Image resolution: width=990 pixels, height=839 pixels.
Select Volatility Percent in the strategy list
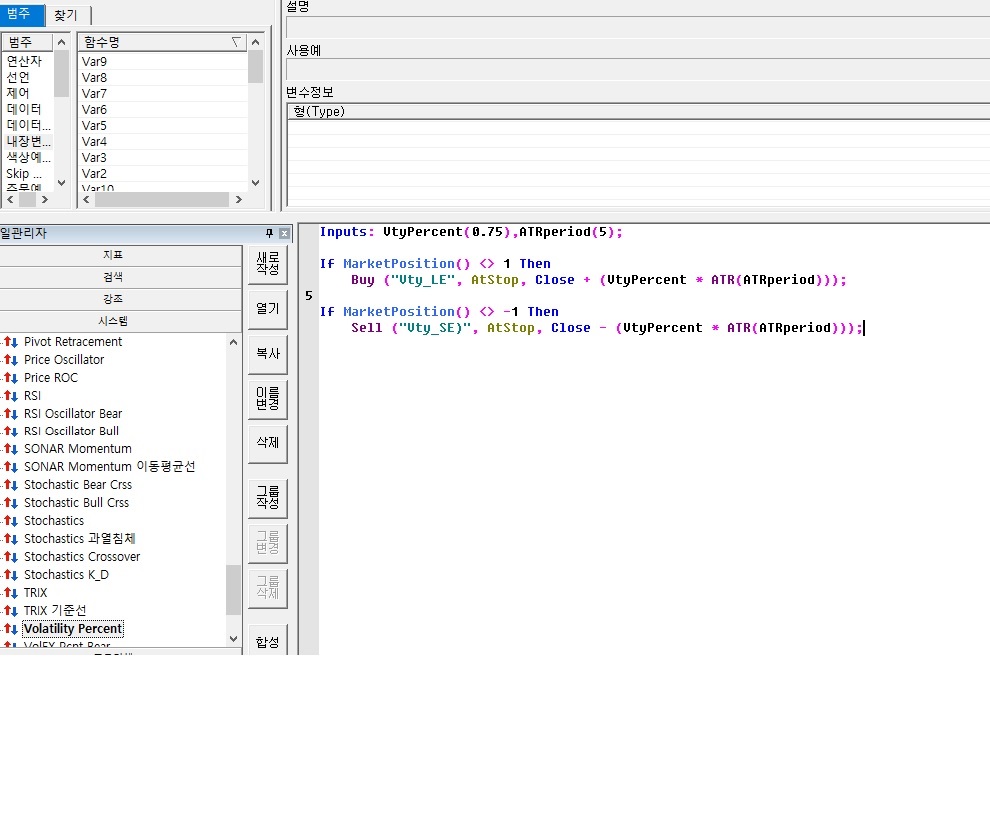(x=73, y=629)
